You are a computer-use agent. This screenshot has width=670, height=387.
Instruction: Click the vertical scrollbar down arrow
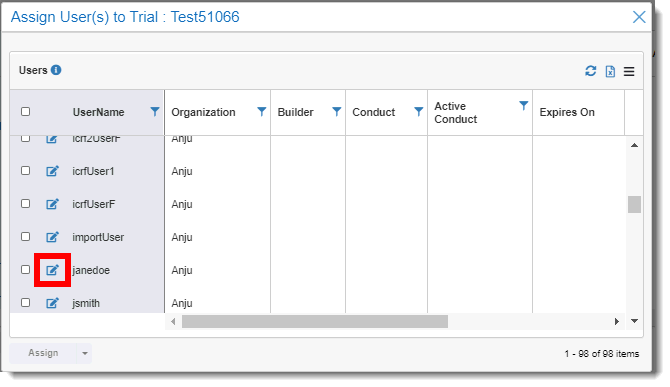(635, 321)
